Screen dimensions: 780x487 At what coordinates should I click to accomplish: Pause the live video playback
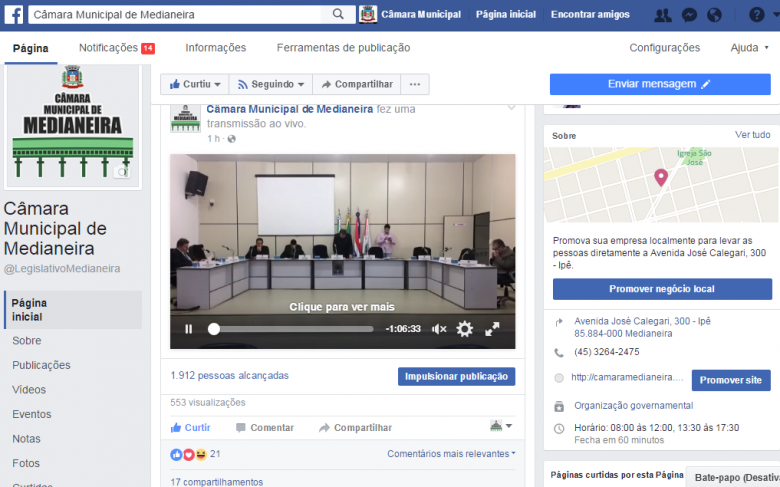click(x=189, y=329)
